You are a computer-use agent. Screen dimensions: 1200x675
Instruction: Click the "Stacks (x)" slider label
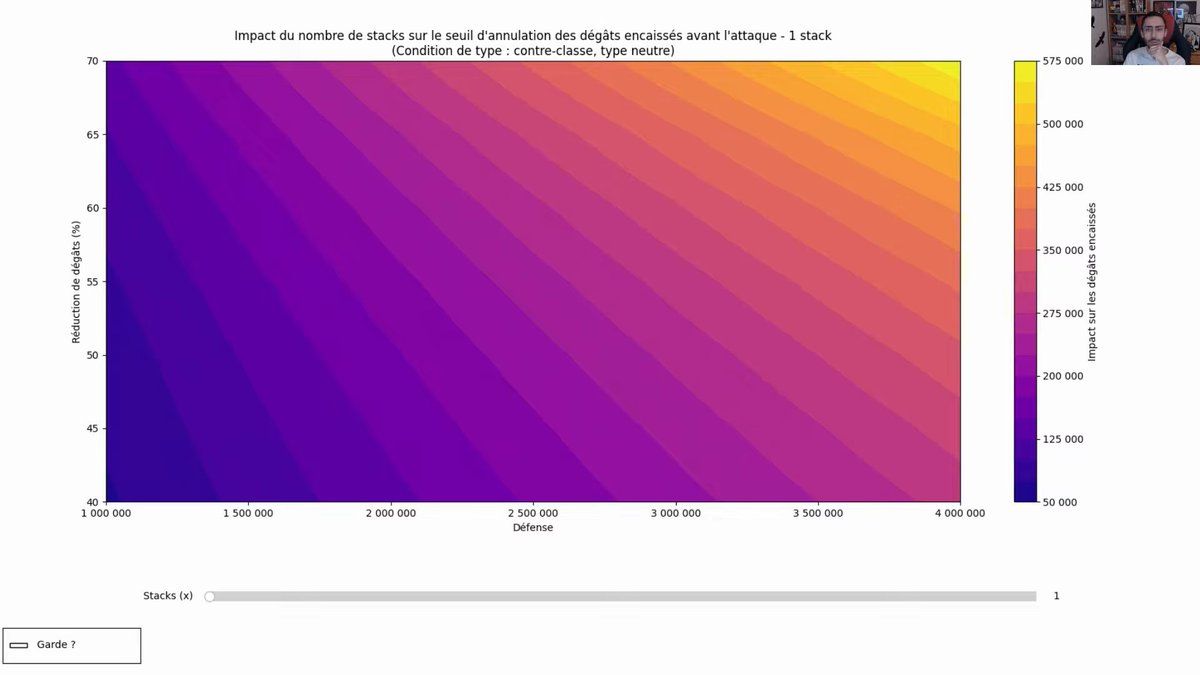coord(167,594)
